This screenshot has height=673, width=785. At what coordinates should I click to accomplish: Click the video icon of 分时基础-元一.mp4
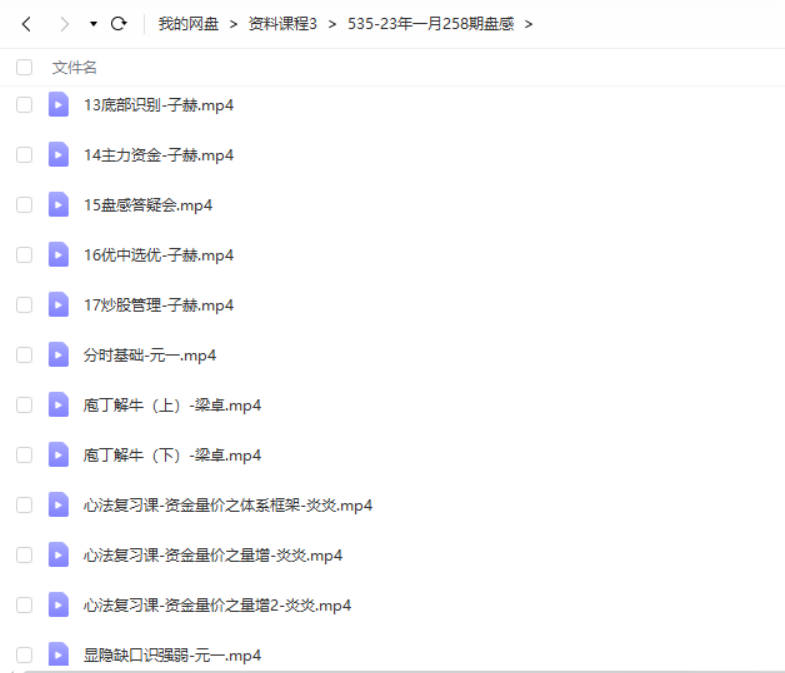point(58,355)
